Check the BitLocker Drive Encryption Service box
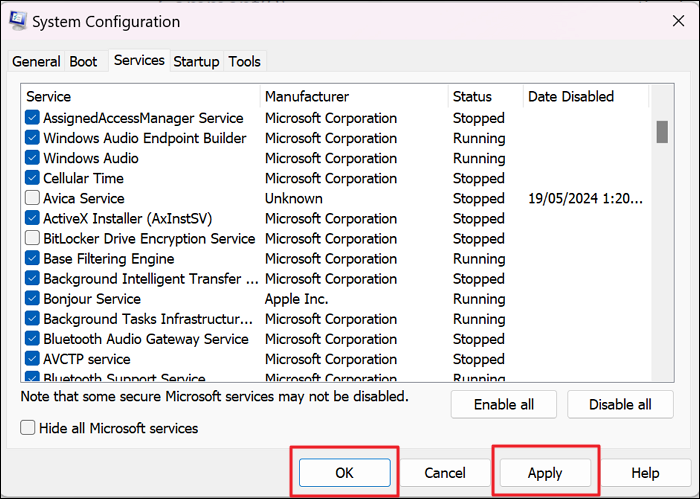Screen dimensions: 700x499 click(x=33, y=239)
